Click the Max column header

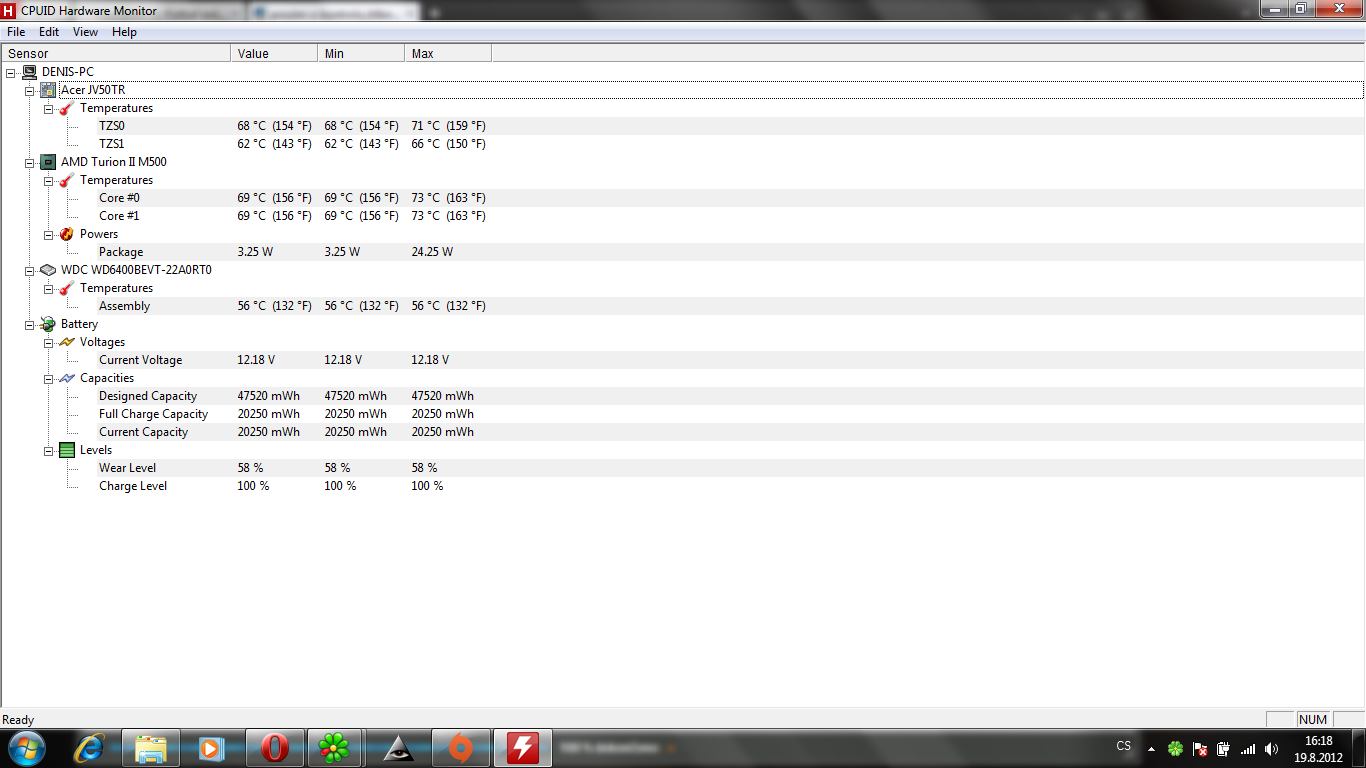coord(448,53)
